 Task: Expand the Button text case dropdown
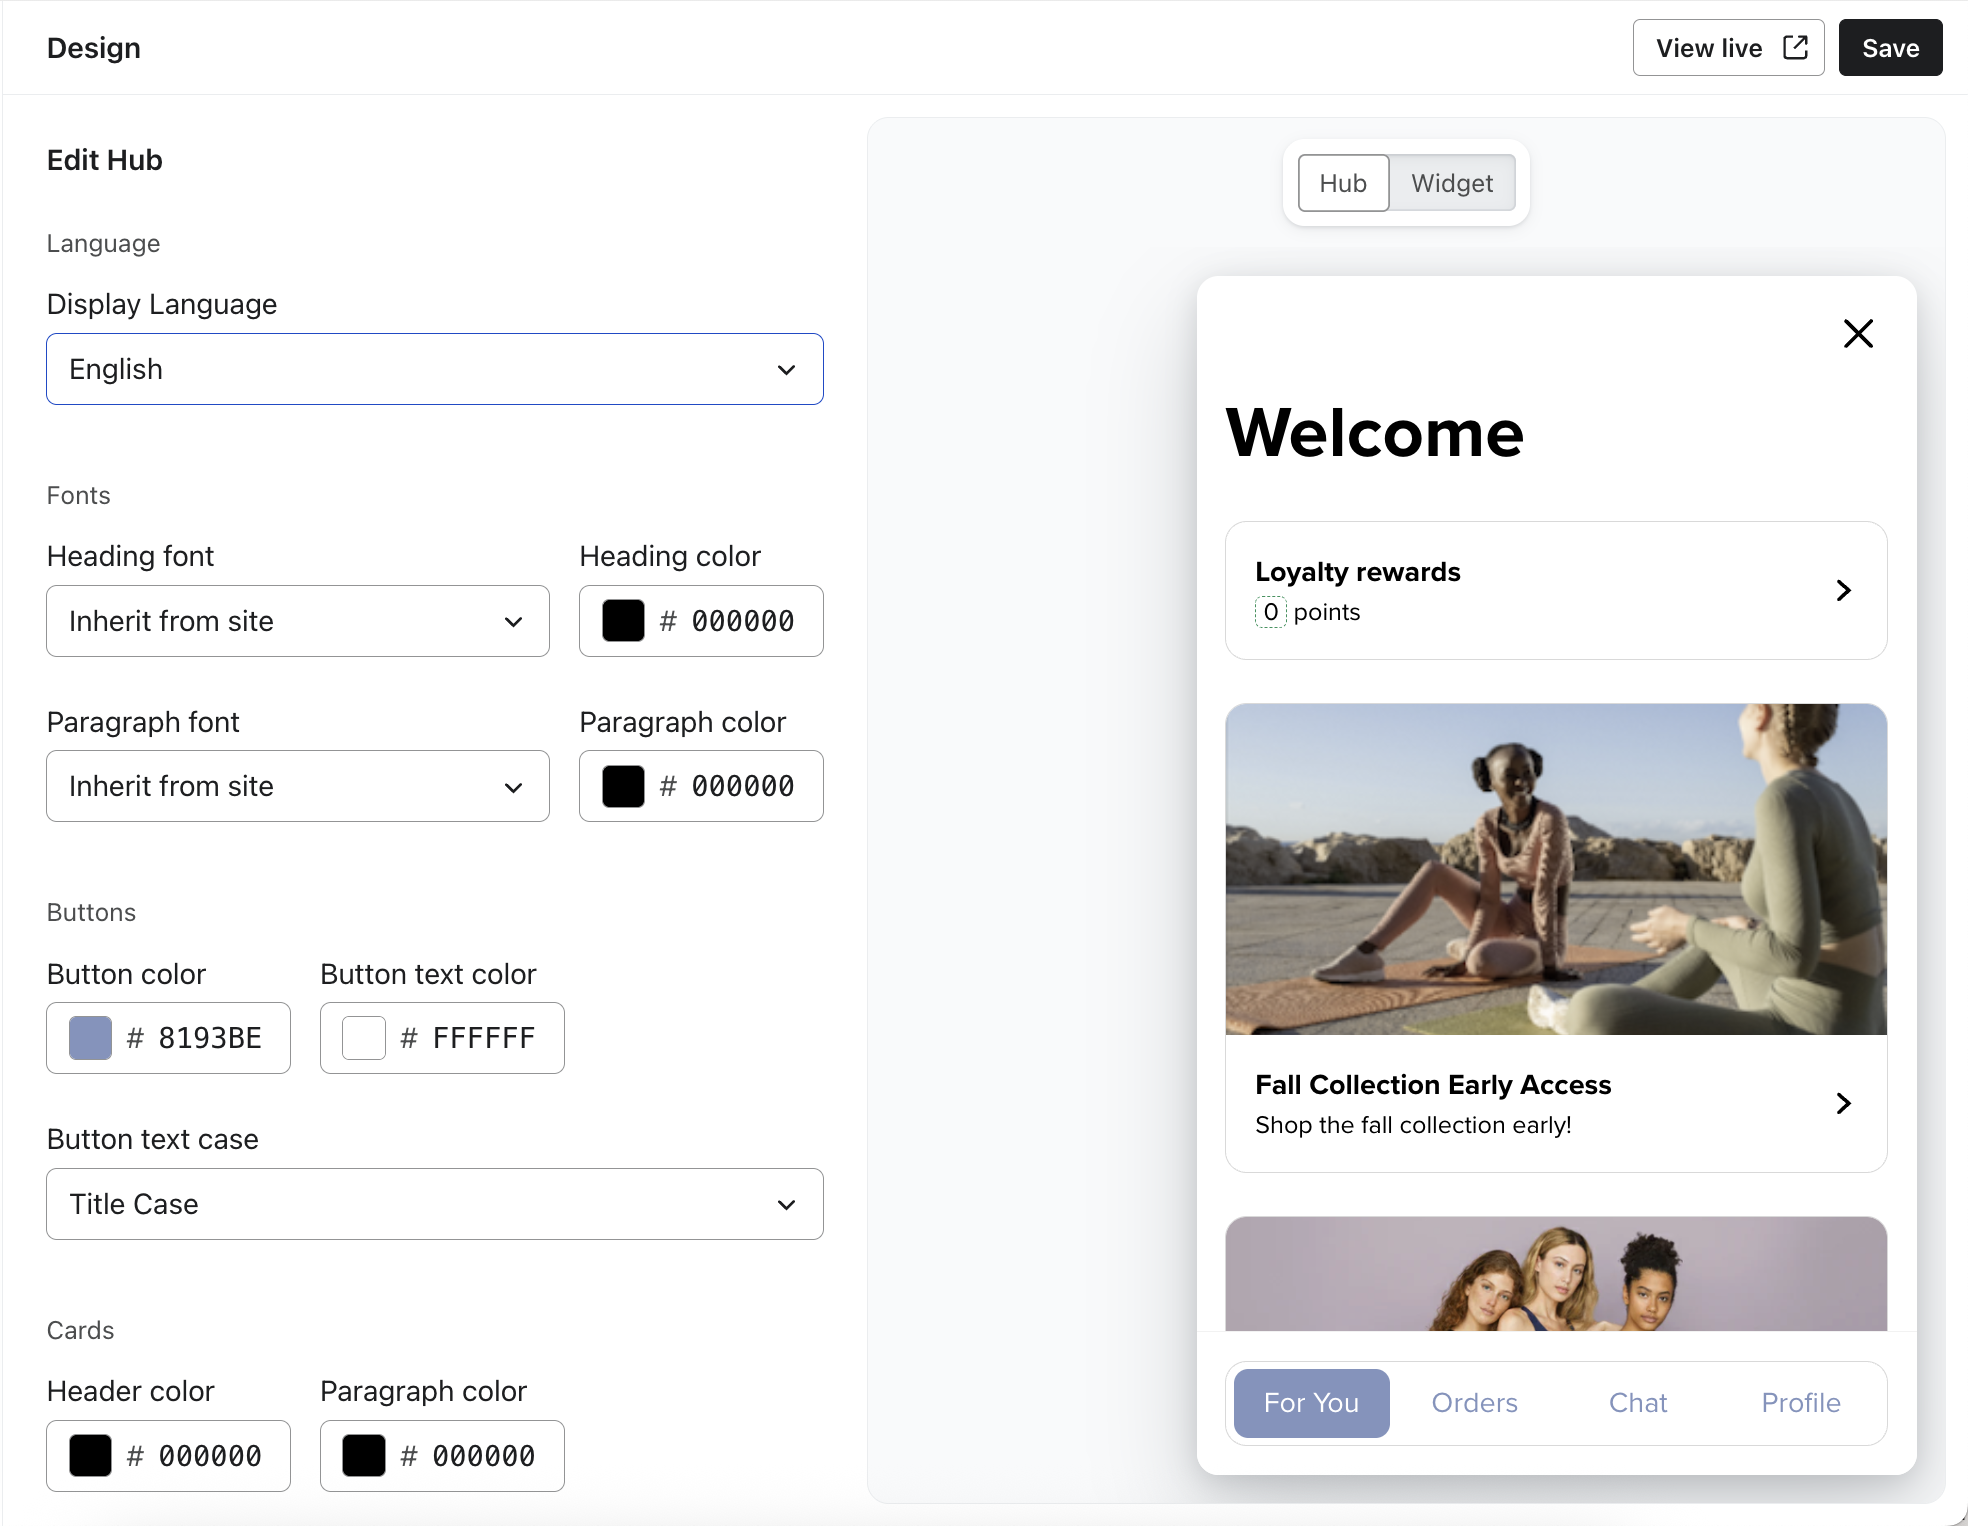(434, 1204)
